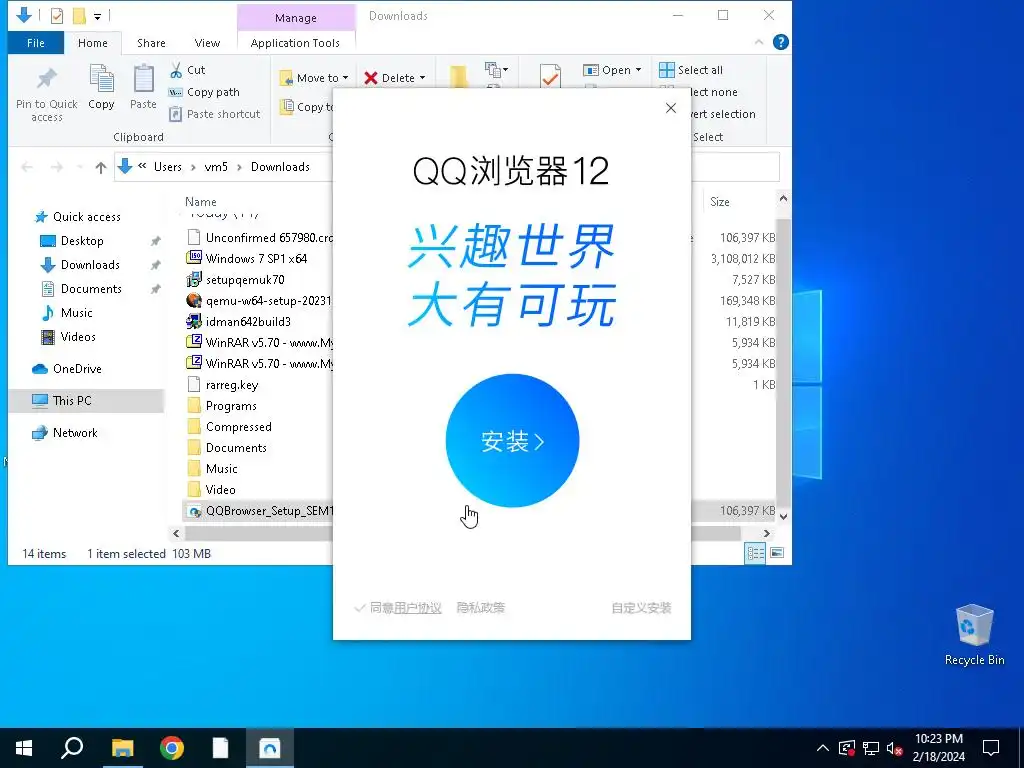
Task: Switch to Large icons view icon
Action: [776, 554]
